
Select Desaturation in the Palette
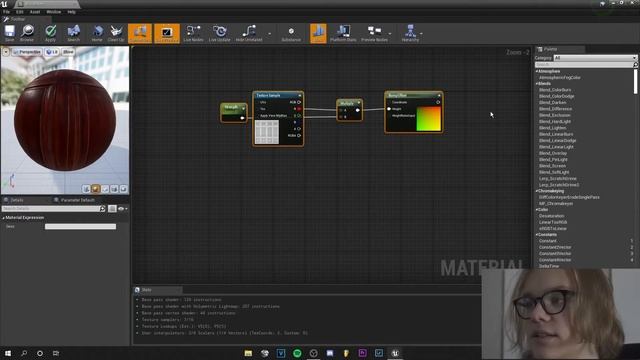pyautogui.click(x=551, y=216)
